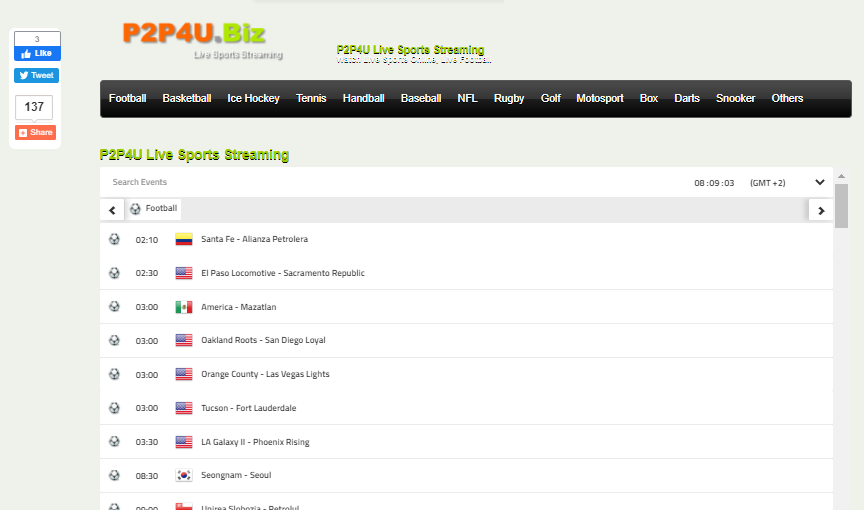The height and width of the screenshot is (510, 864).
Task: Click soccer ball icon in Football category tab
Action: 135,209
